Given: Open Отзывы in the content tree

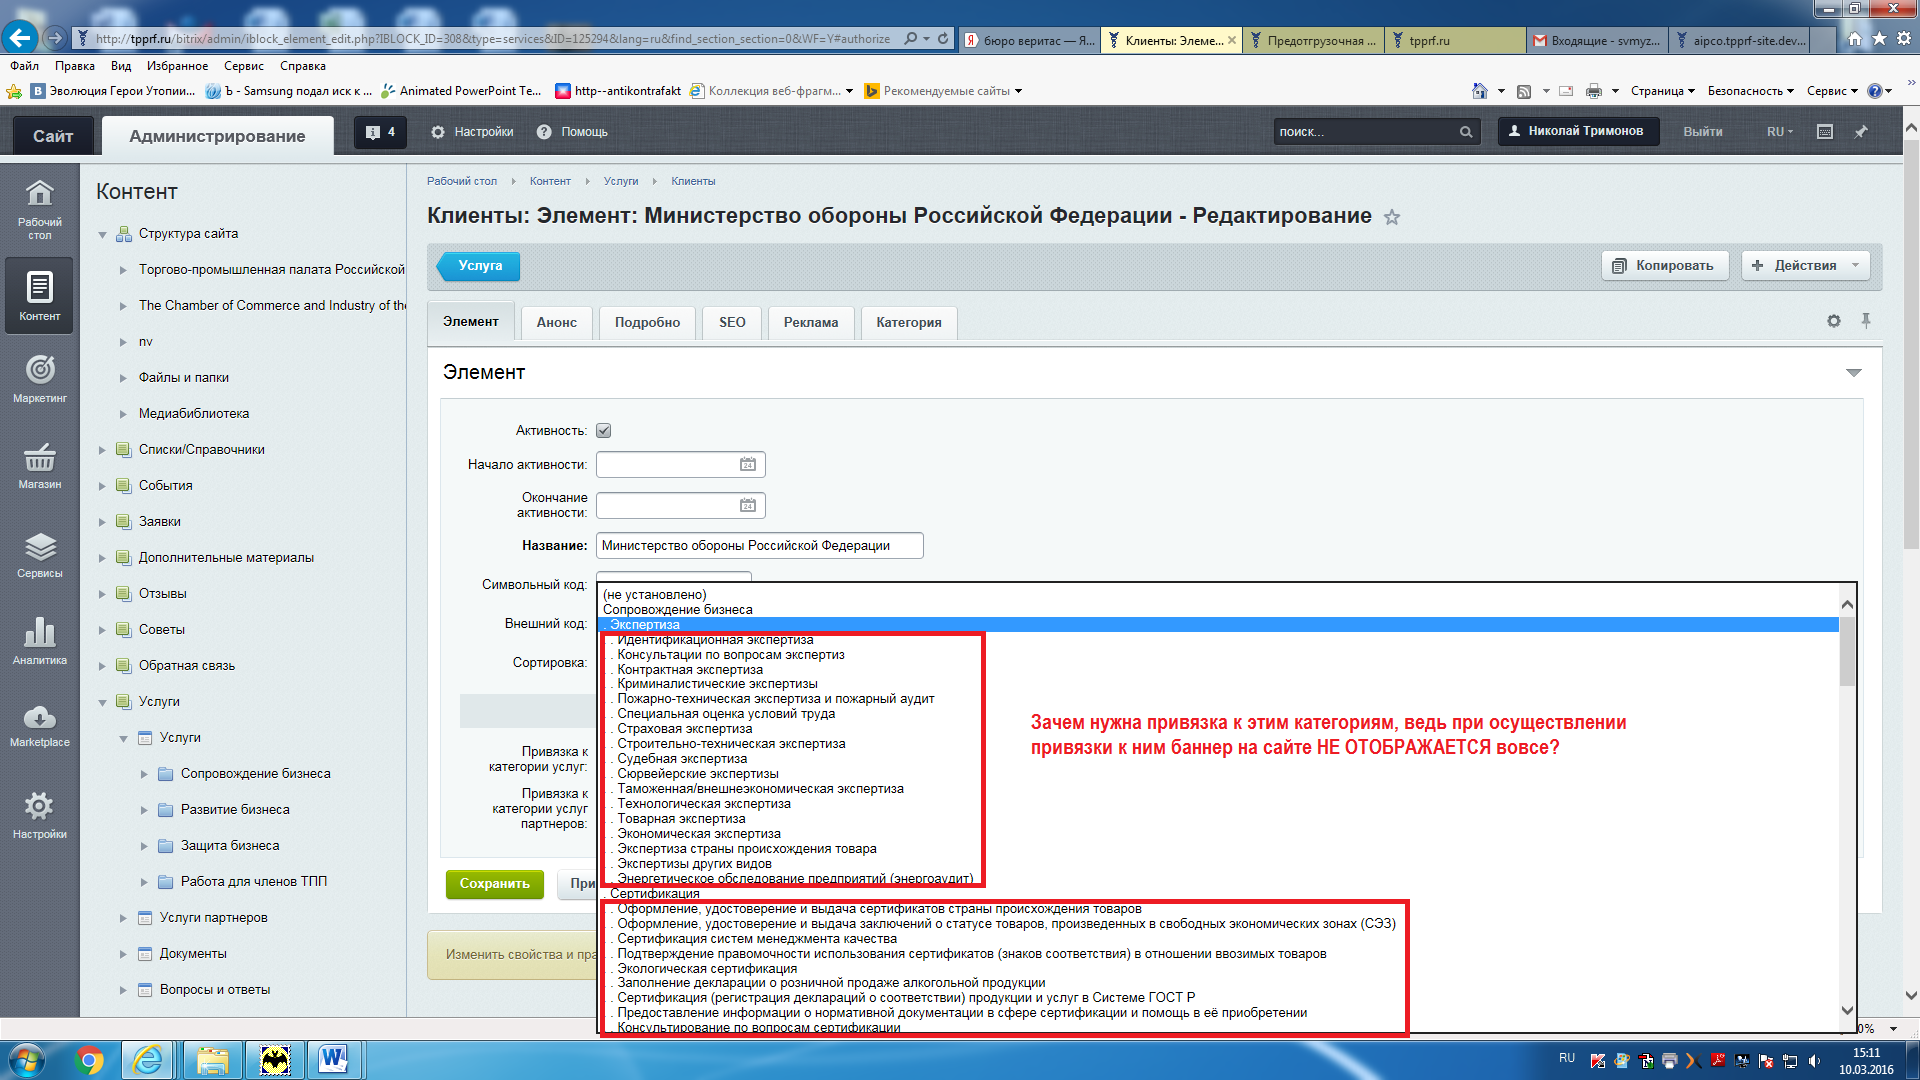Looking at the screenshot, I should point(162,594).
